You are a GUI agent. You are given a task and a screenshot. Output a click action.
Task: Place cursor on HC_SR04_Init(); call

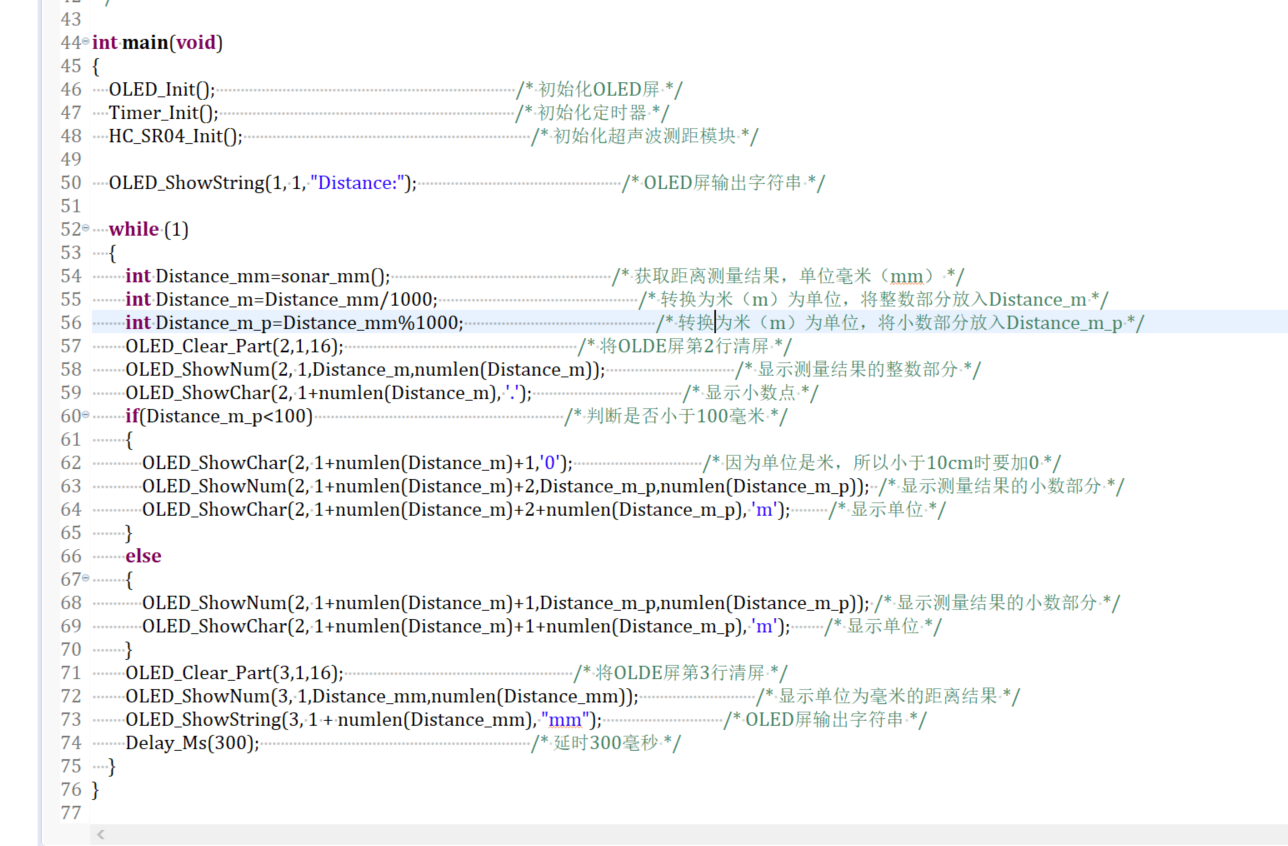176,136
